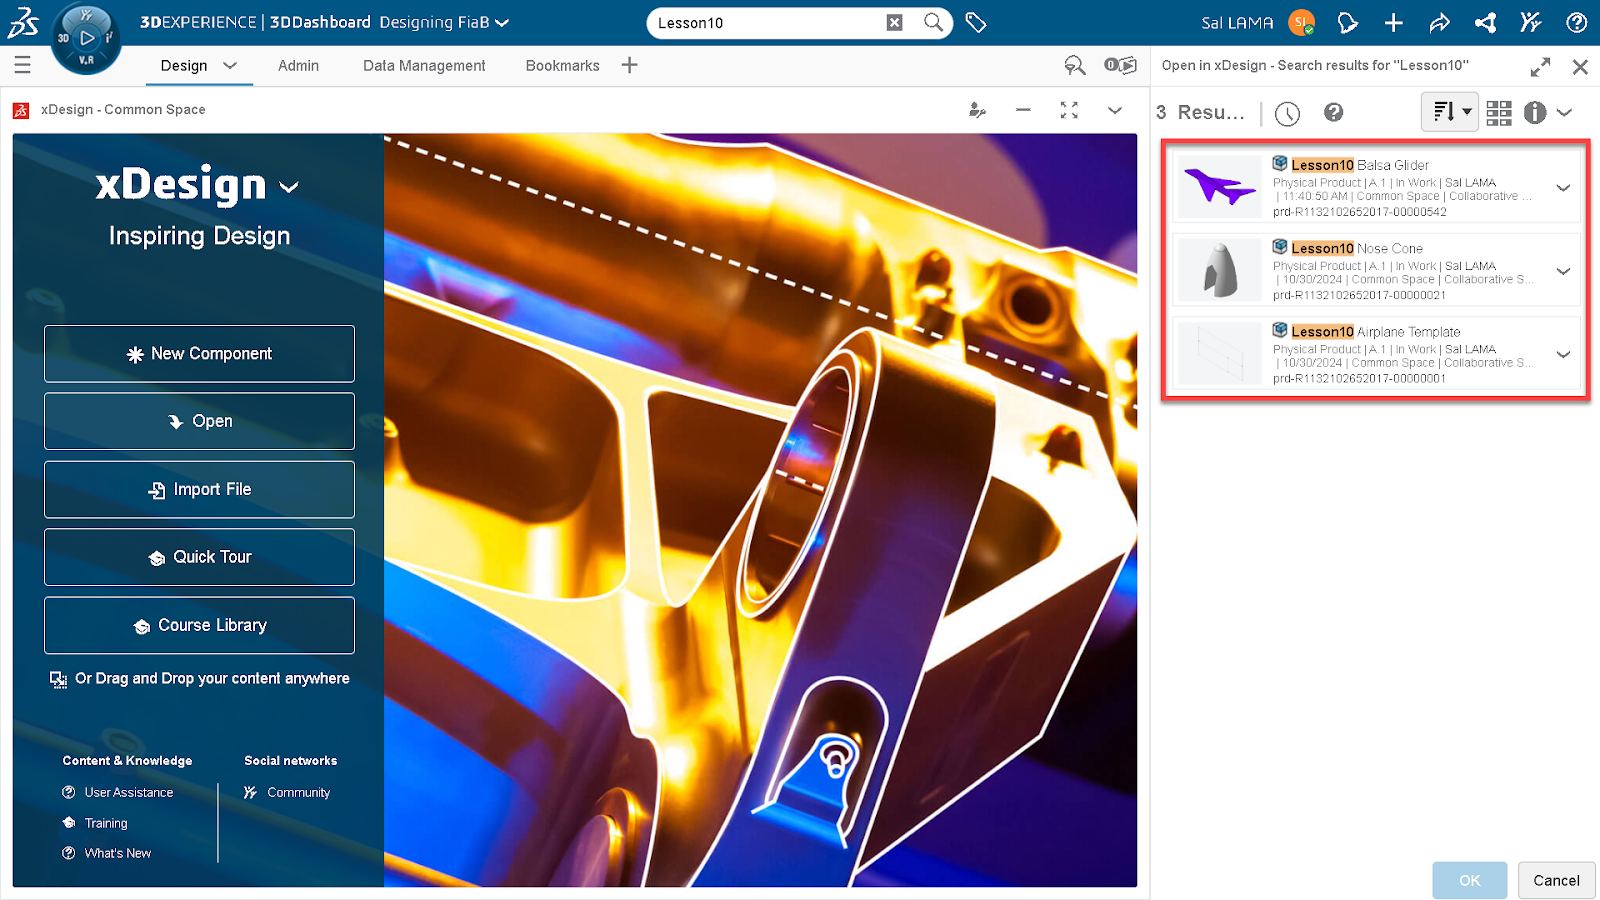Confirm with the OK button
The height and width of the screenshot is (900, 1600).
[1469, 880]
